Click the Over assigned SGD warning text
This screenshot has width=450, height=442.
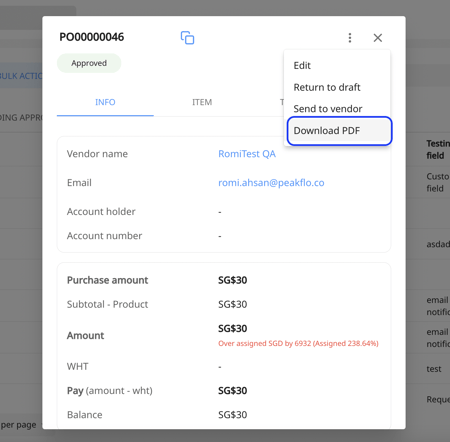[298, 343]
